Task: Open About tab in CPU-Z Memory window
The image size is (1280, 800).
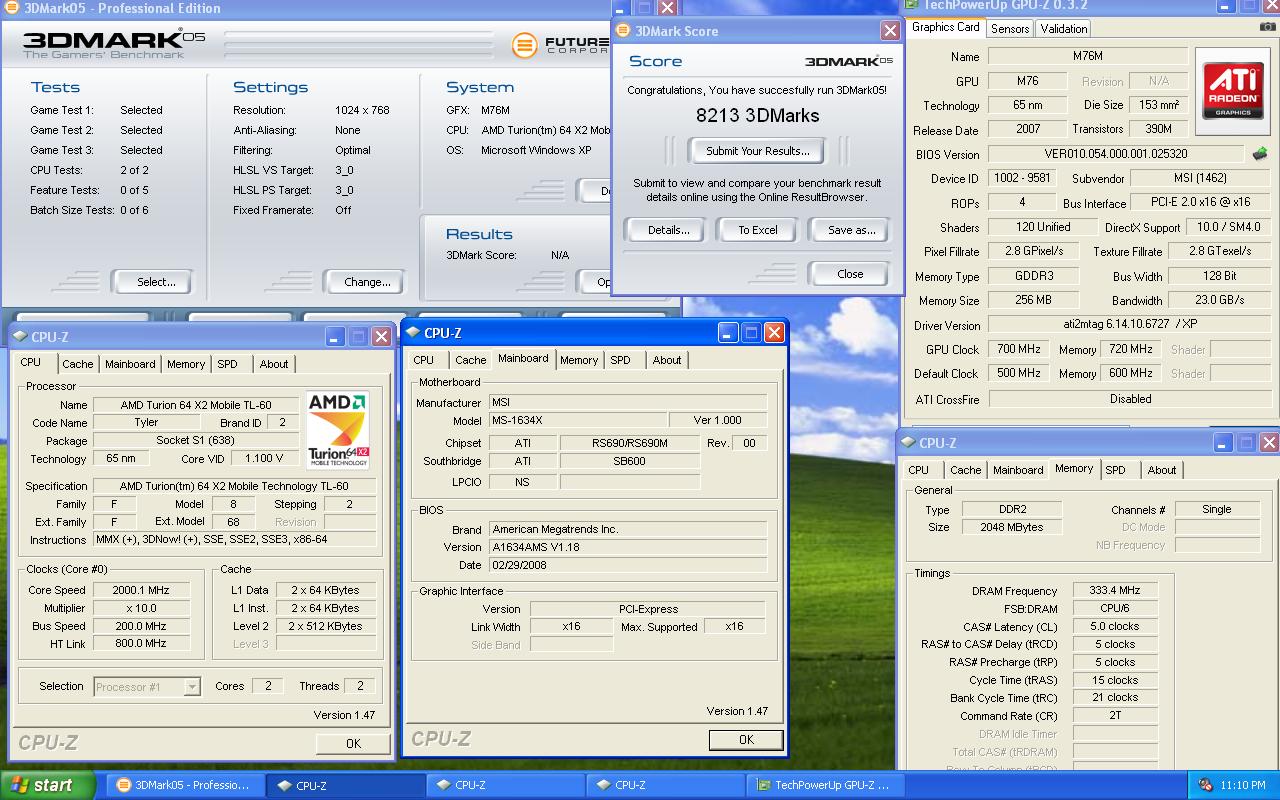Action: click(1162, 470)
